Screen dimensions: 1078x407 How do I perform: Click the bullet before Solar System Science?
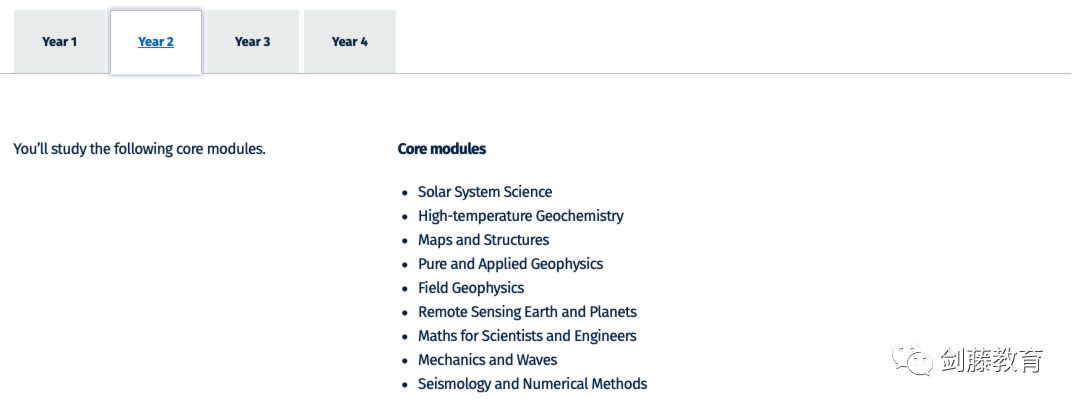(x=405, y=193)
